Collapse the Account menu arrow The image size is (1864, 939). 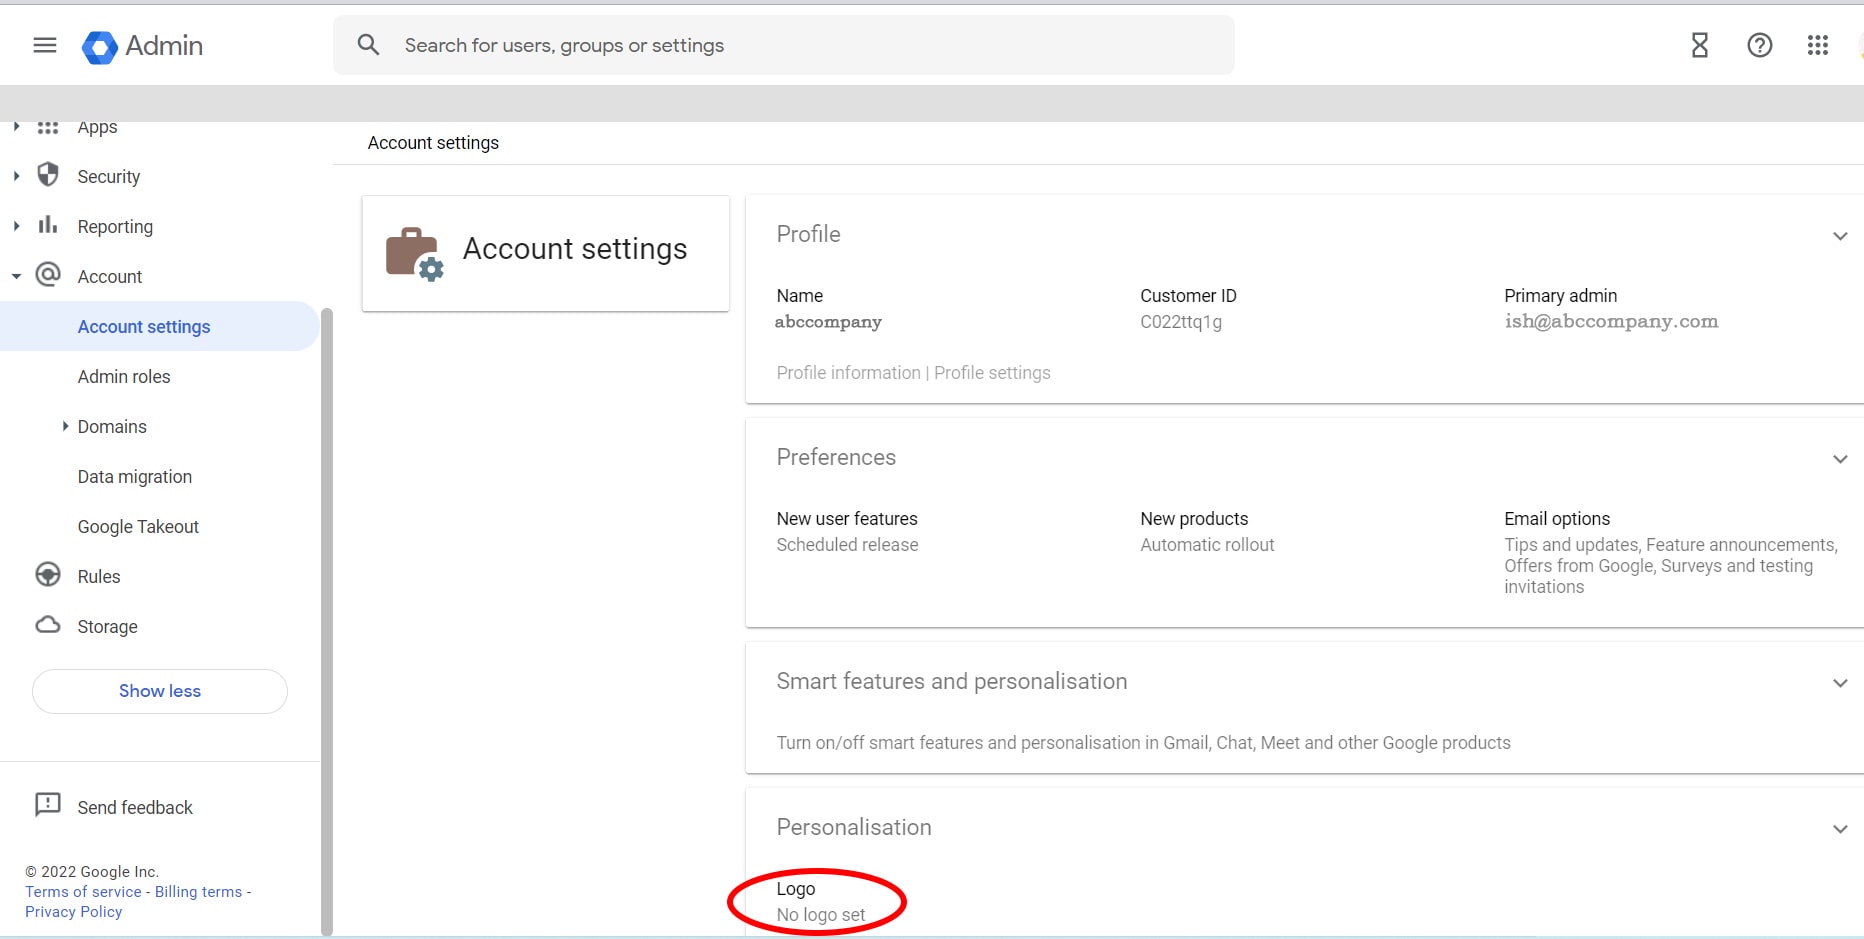(x=16, y=276)
